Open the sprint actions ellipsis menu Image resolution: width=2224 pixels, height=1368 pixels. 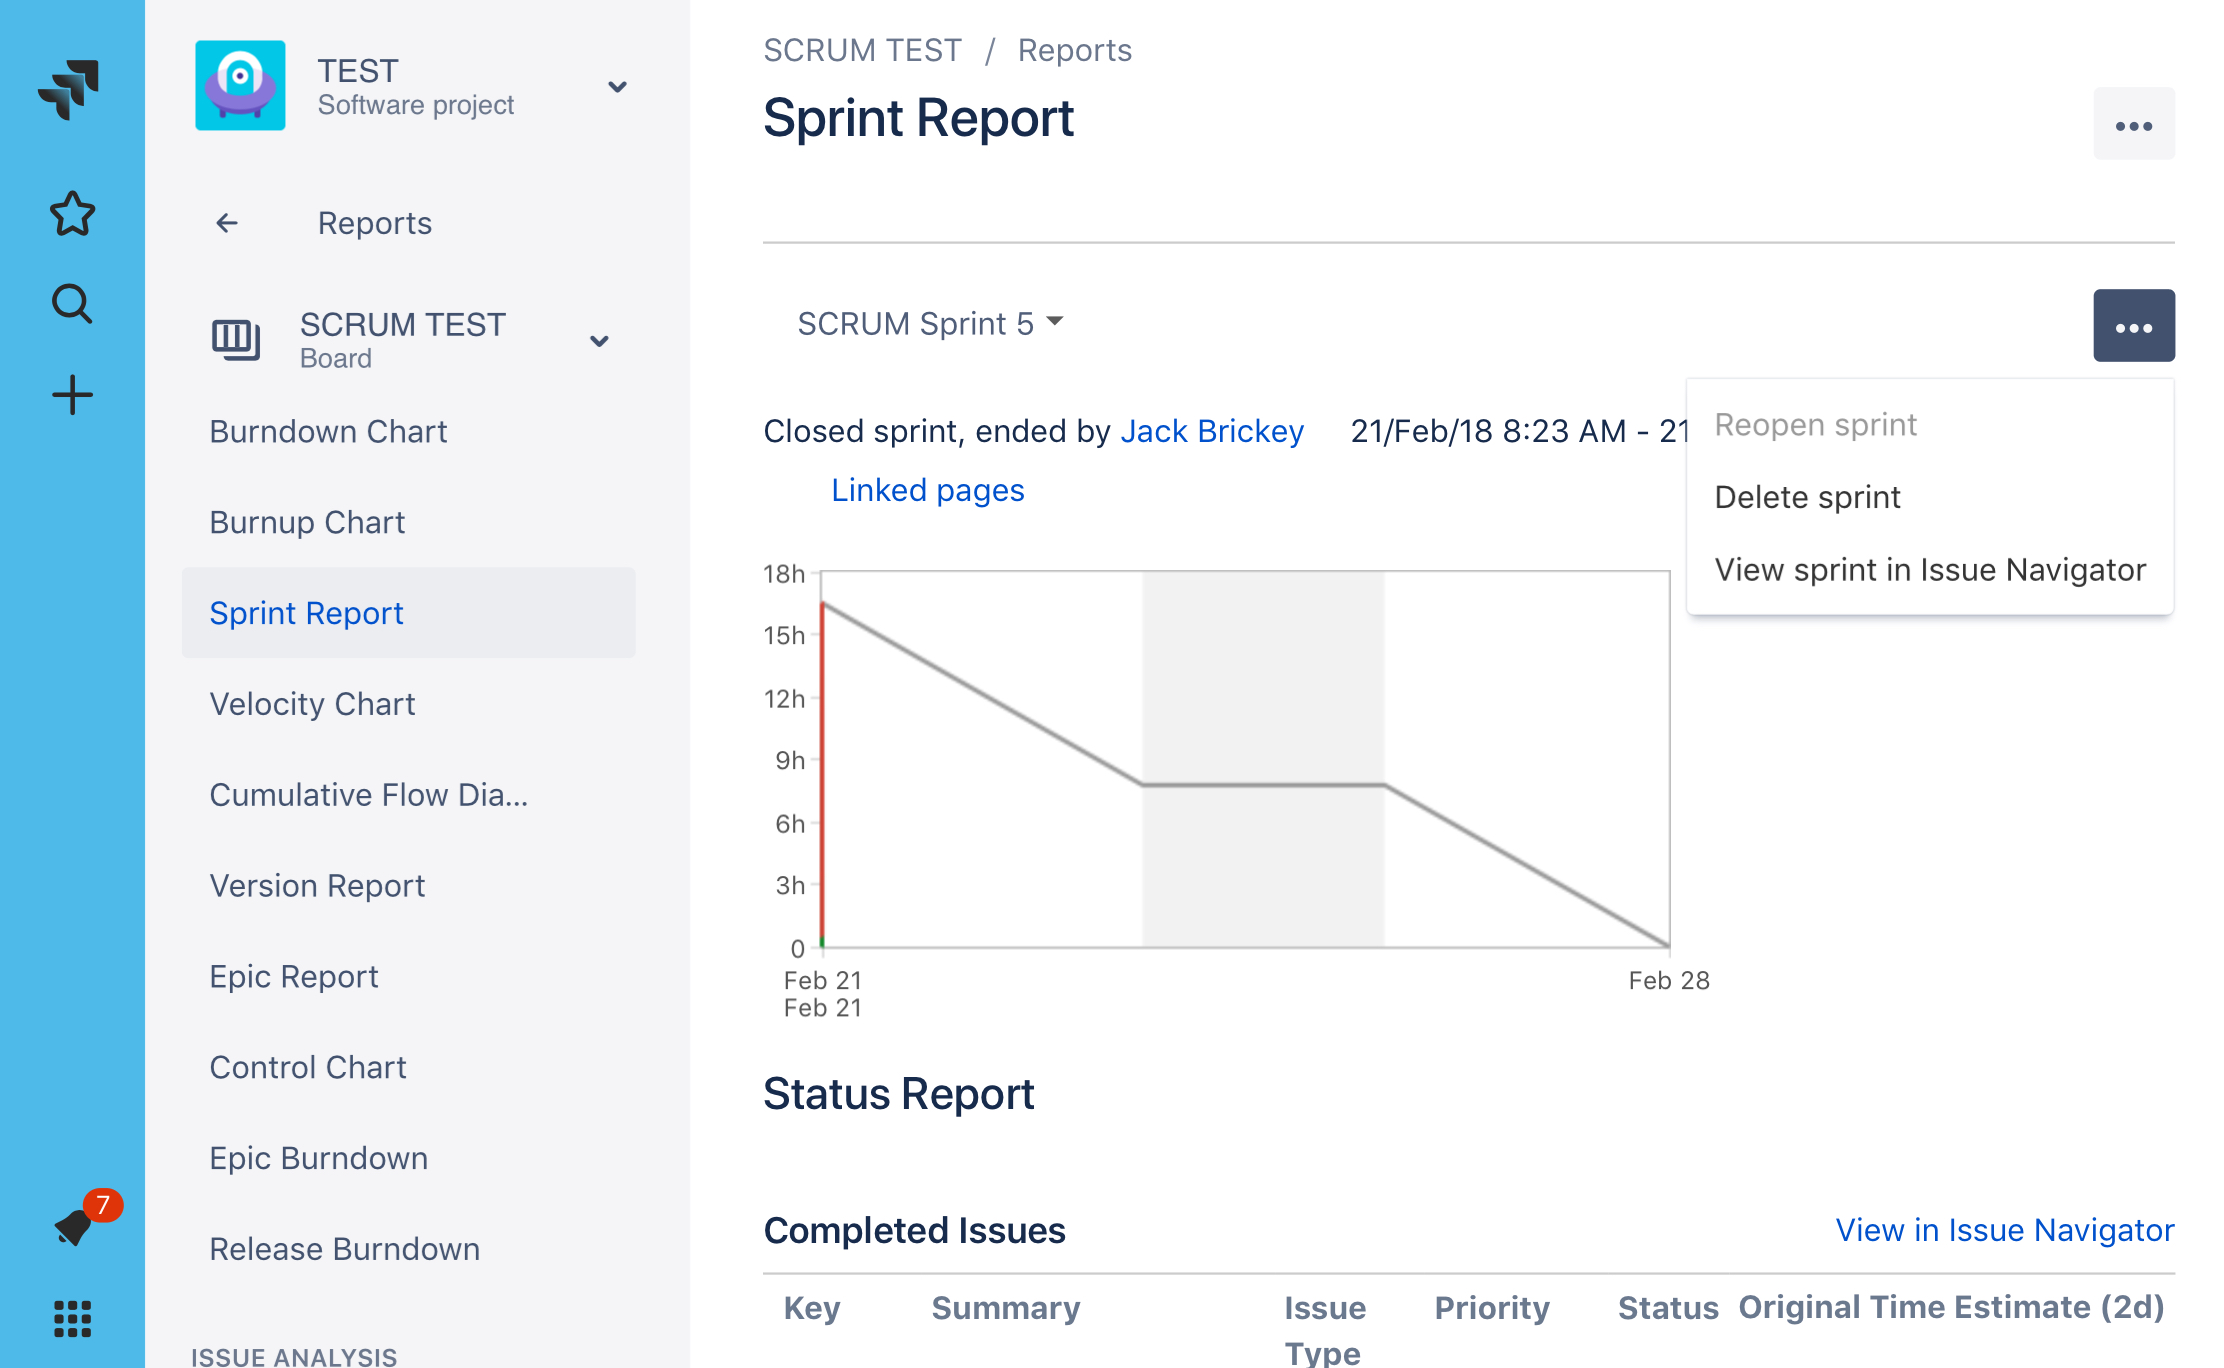[2134, 325]
